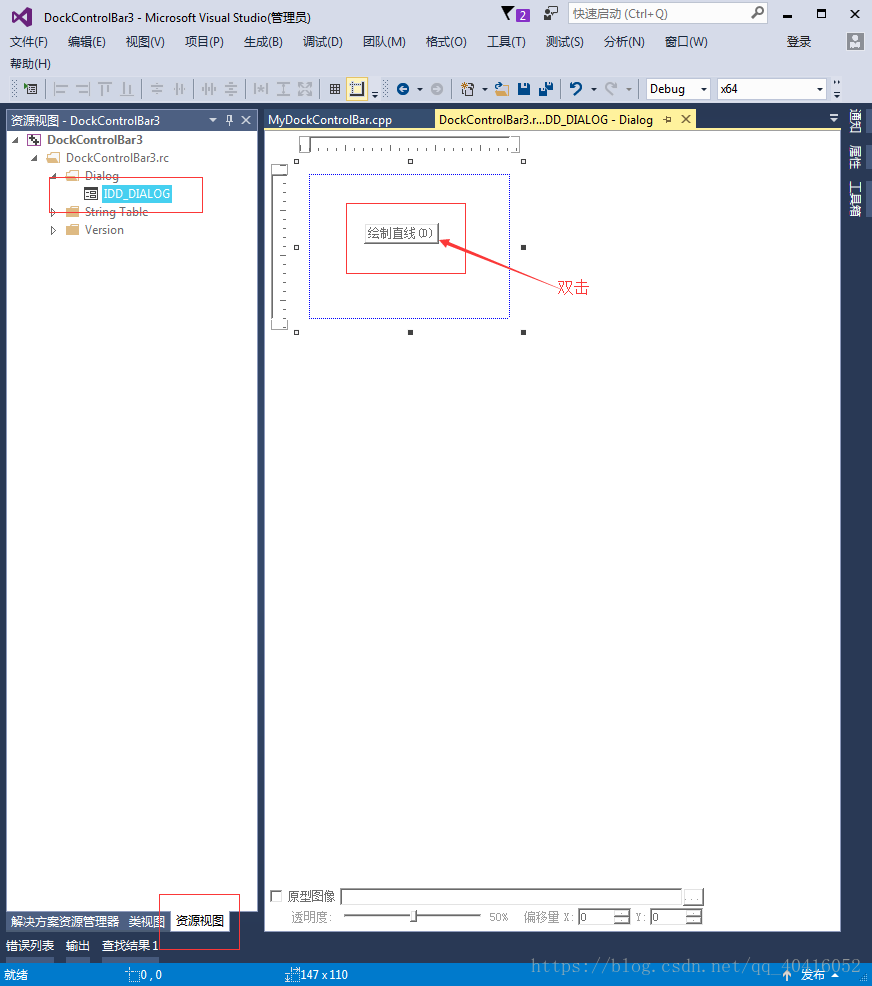Close the 资源视图 panel

[x=246, y=120]
